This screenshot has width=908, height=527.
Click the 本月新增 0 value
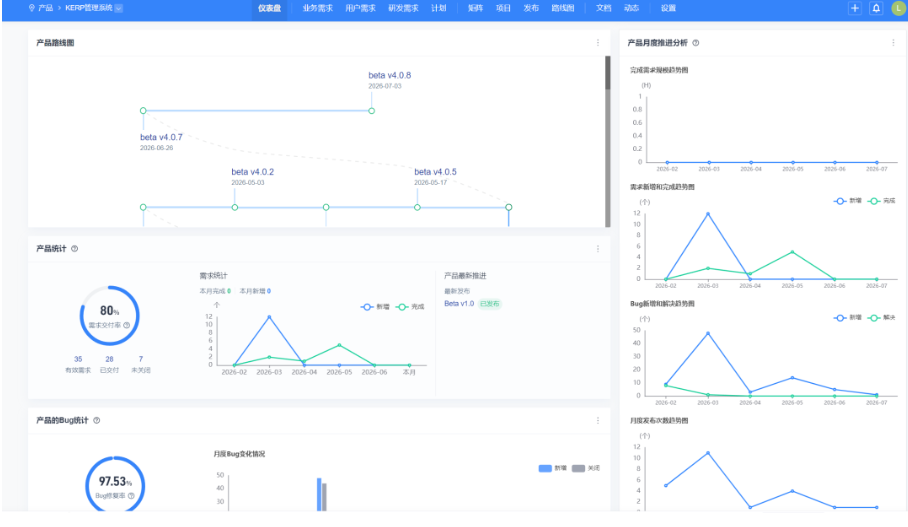(x=269, y=291)
